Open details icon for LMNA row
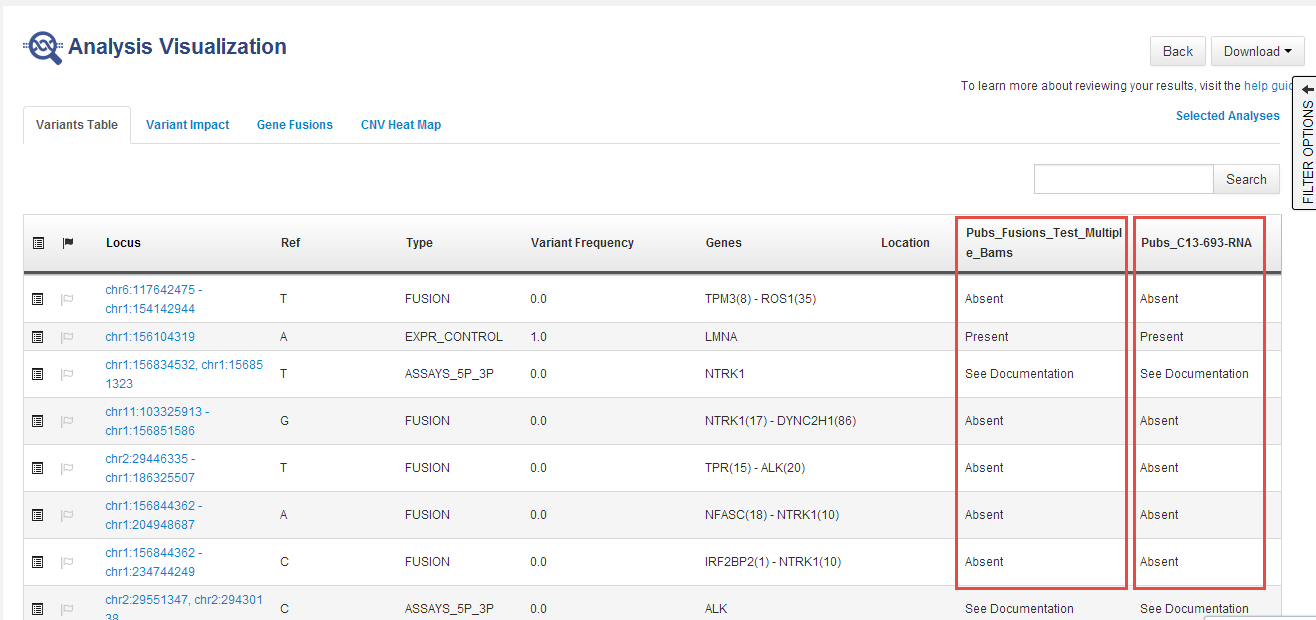 coord(38,337)
